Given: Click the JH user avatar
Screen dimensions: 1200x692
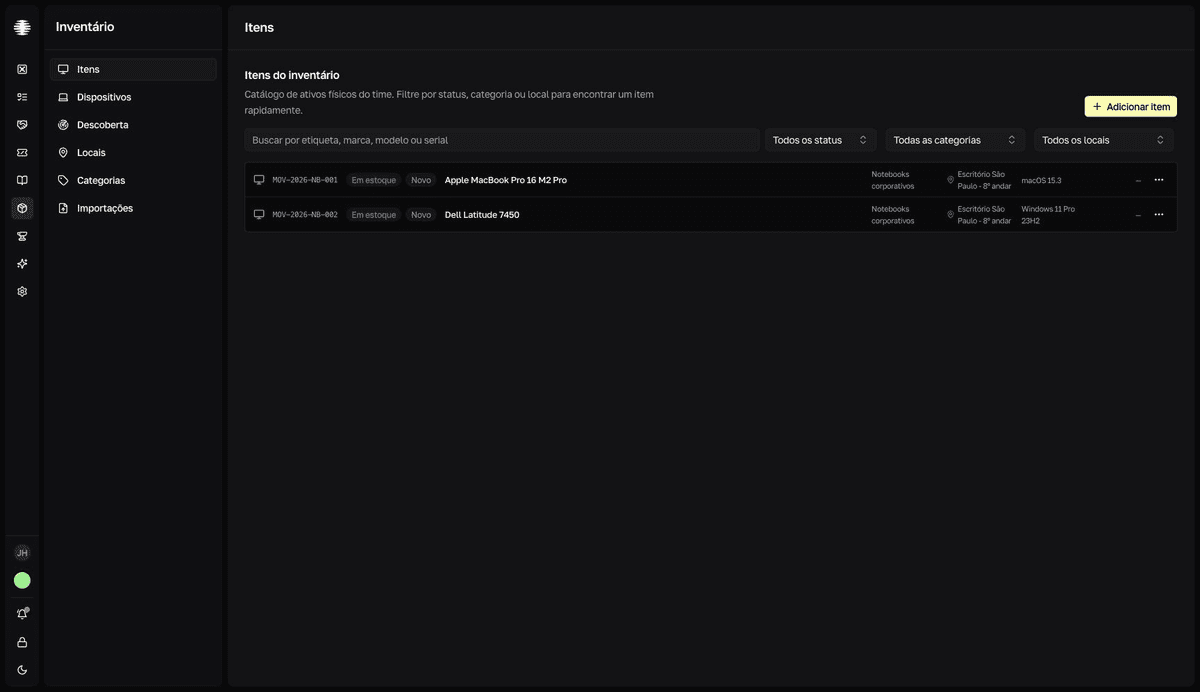Looking at the screenshot, I should coord(22,553).
